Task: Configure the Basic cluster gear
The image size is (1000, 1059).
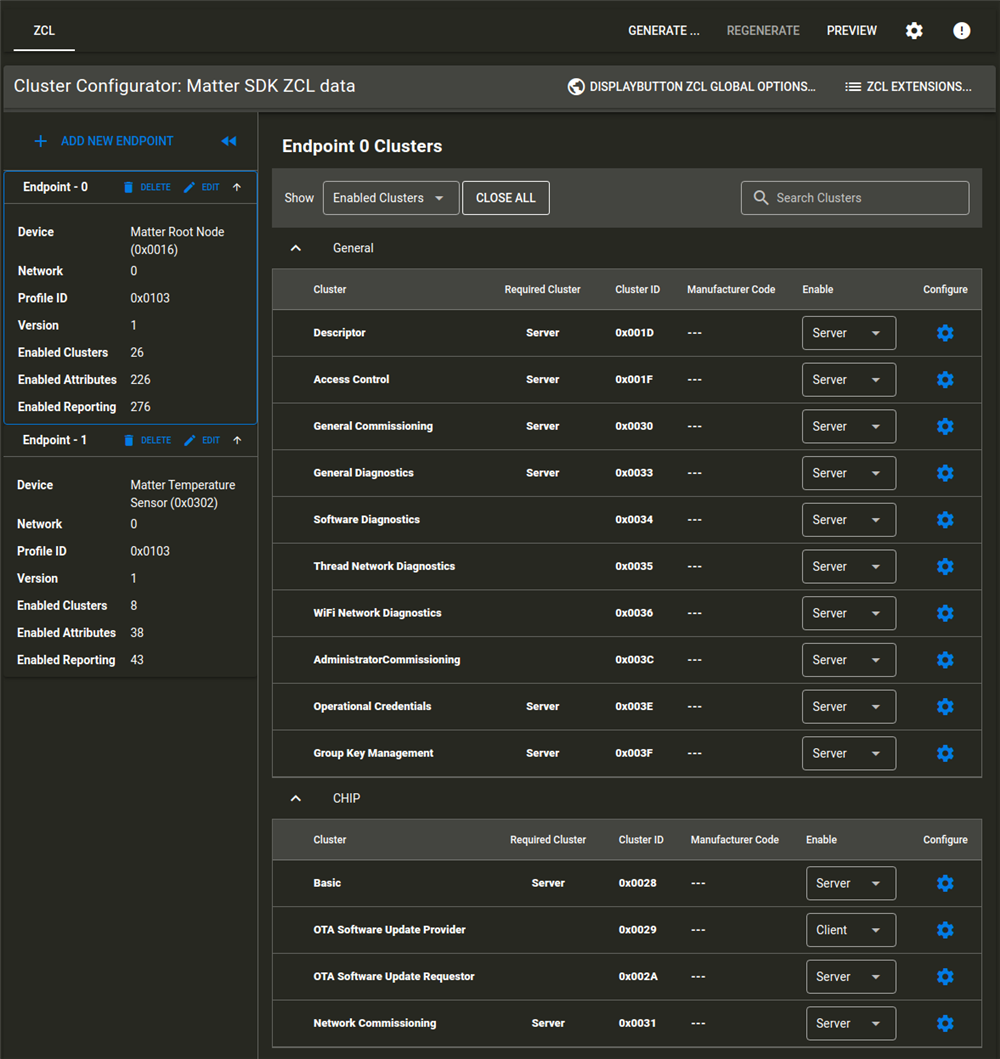Action: [945, 883]
